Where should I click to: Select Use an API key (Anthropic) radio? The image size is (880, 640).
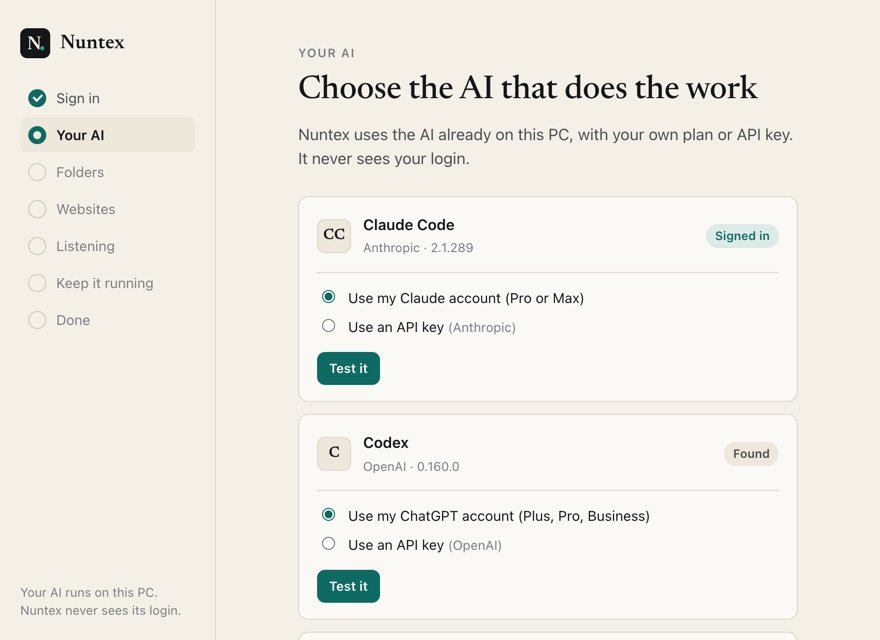[328, 326]
